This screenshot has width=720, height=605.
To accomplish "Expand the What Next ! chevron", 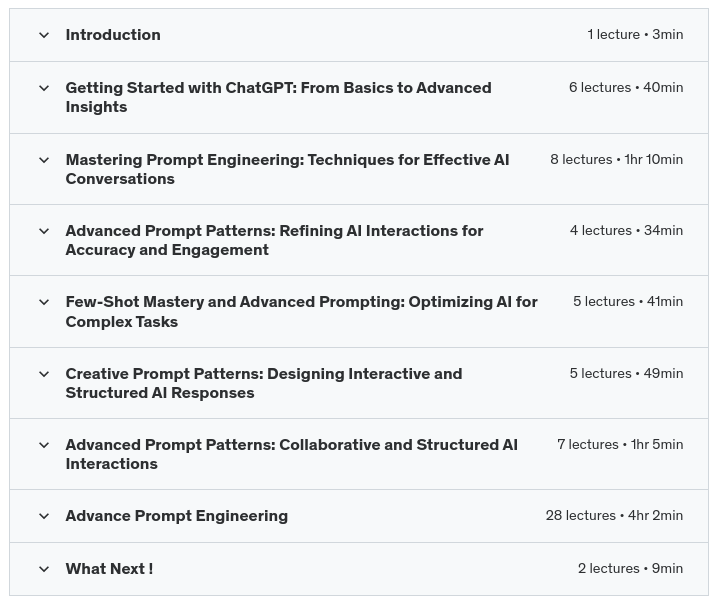I will click(44, 569).
